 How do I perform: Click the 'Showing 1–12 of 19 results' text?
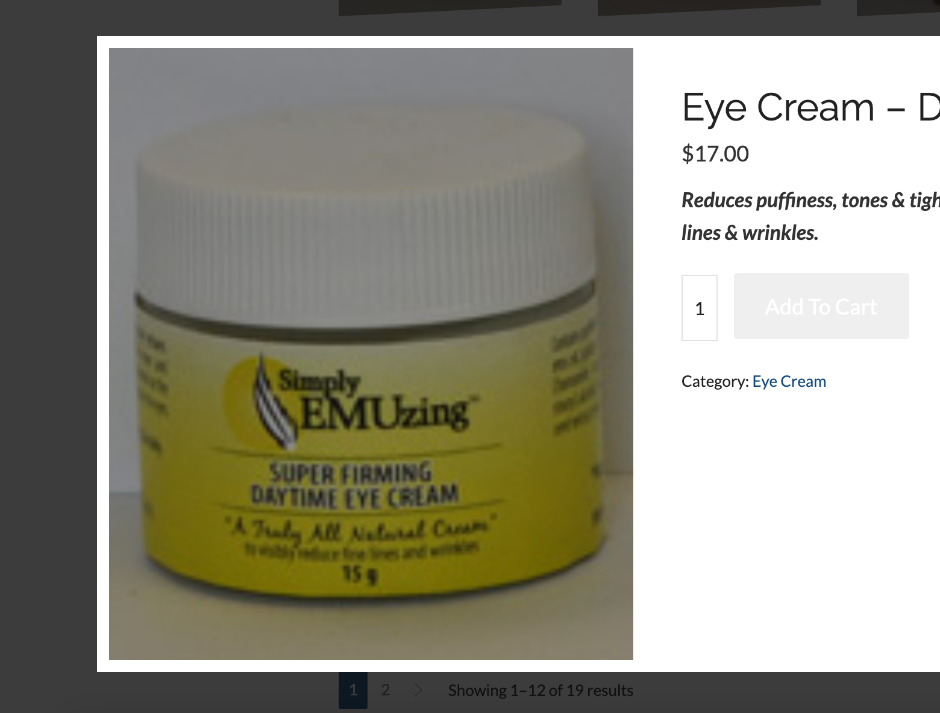[541, 691]
